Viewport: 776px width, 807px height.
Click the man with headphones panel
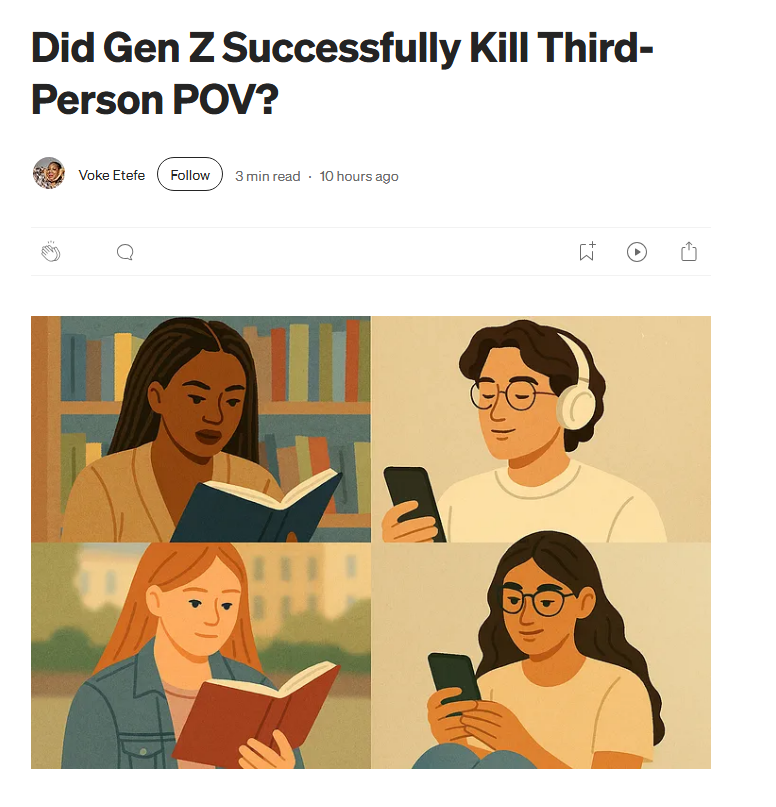[x=541, y=429]
